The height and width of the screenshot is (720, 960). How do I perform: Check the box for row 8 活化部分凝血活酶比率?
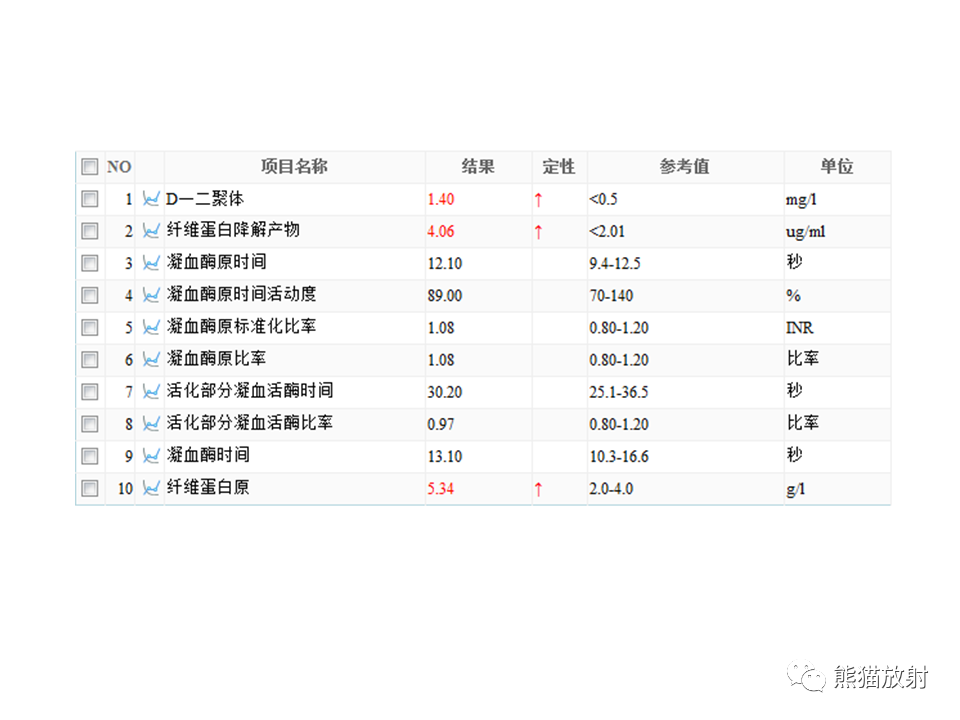click(90, 424)
